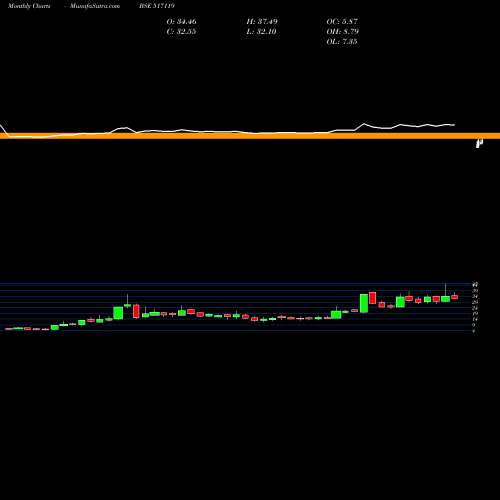Click the close value C: 32.55

coord(181,32)
